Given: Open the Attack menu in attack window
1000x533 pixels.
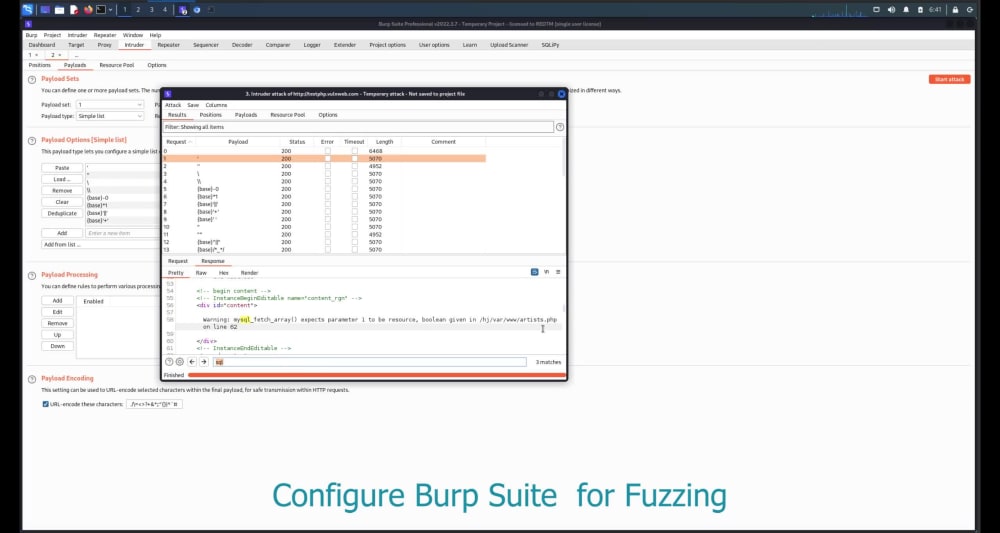Looking at the screenshot, I should click(x=173, y=105).
